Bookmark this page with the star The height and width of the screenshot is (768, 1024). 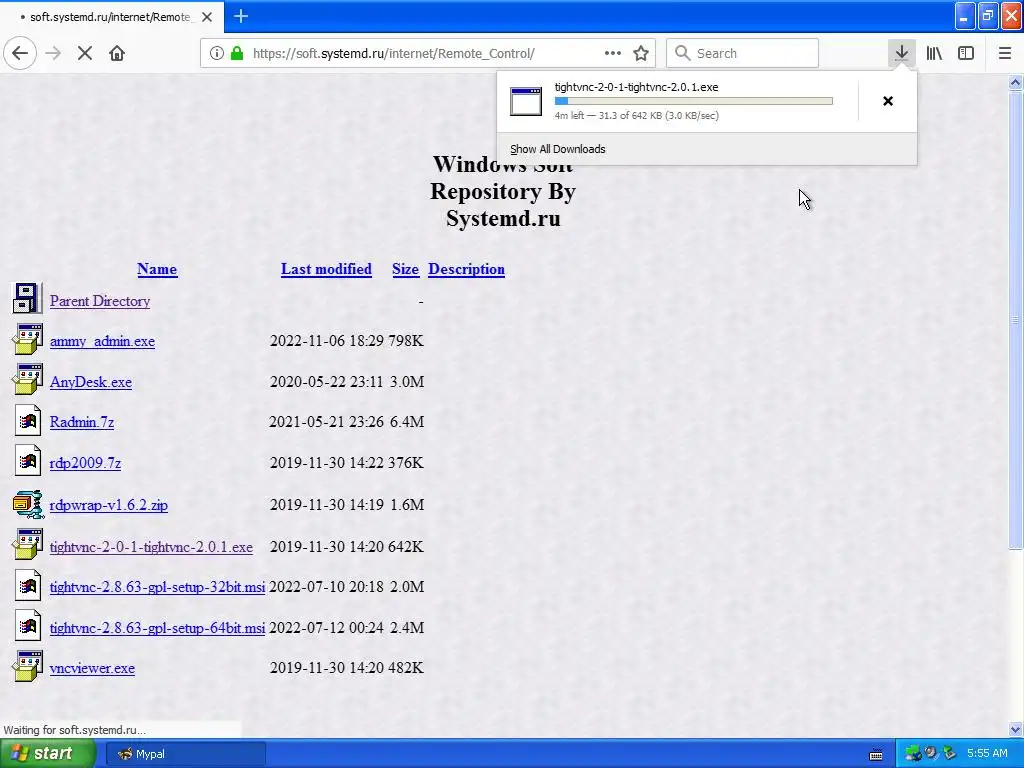click(641, 53)
